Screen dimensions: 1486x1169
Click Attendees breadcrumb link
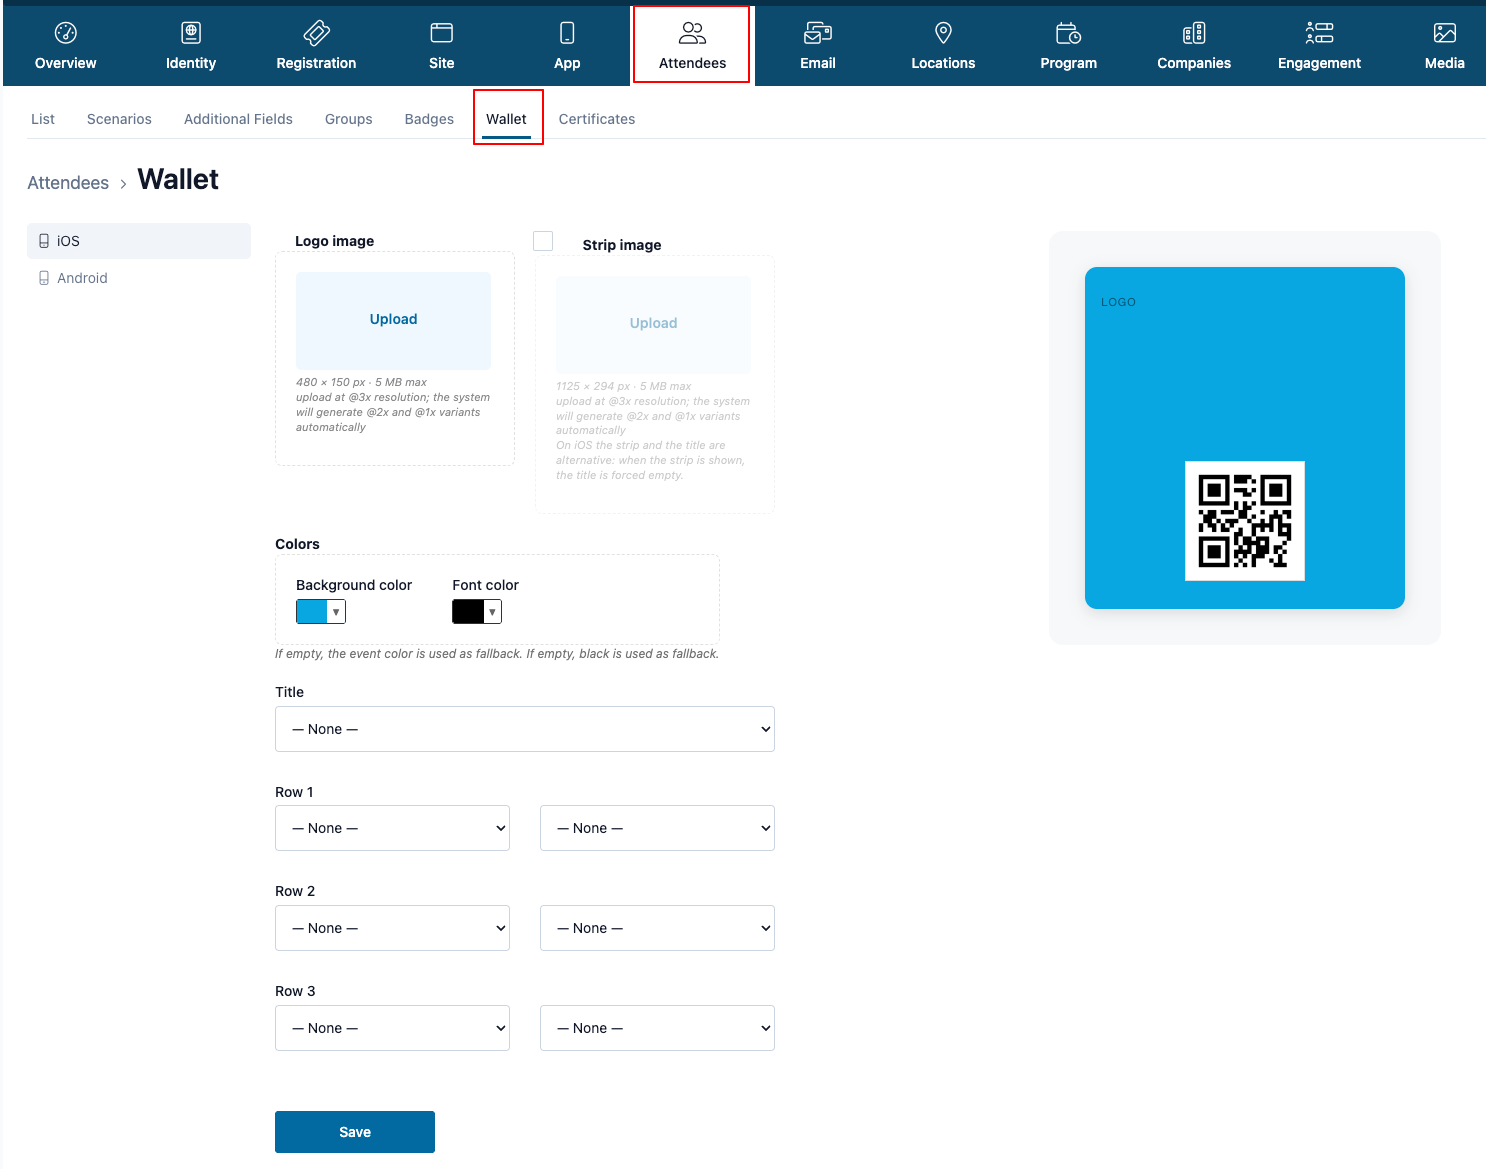pyautogui.click(x=68, y=183)
